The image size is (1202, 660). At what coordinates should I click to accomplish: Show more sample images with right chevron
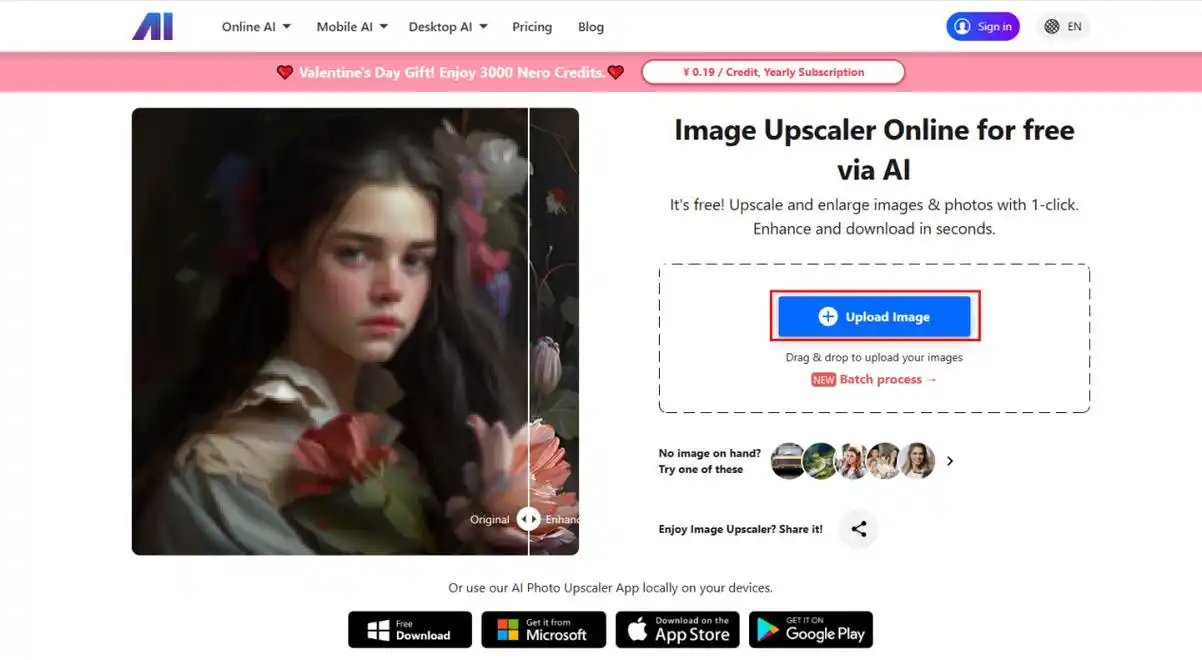point(950,461)
